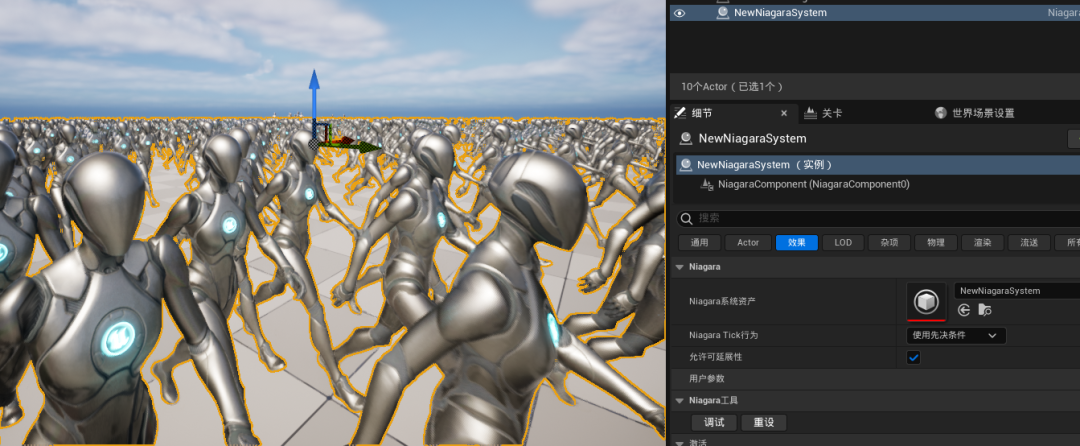This screenshot has height=446, width=1080.
Task: Click the actor icon beside NewNiagaraSystem title
Action: pyautogui.click(x=685, y=138)
